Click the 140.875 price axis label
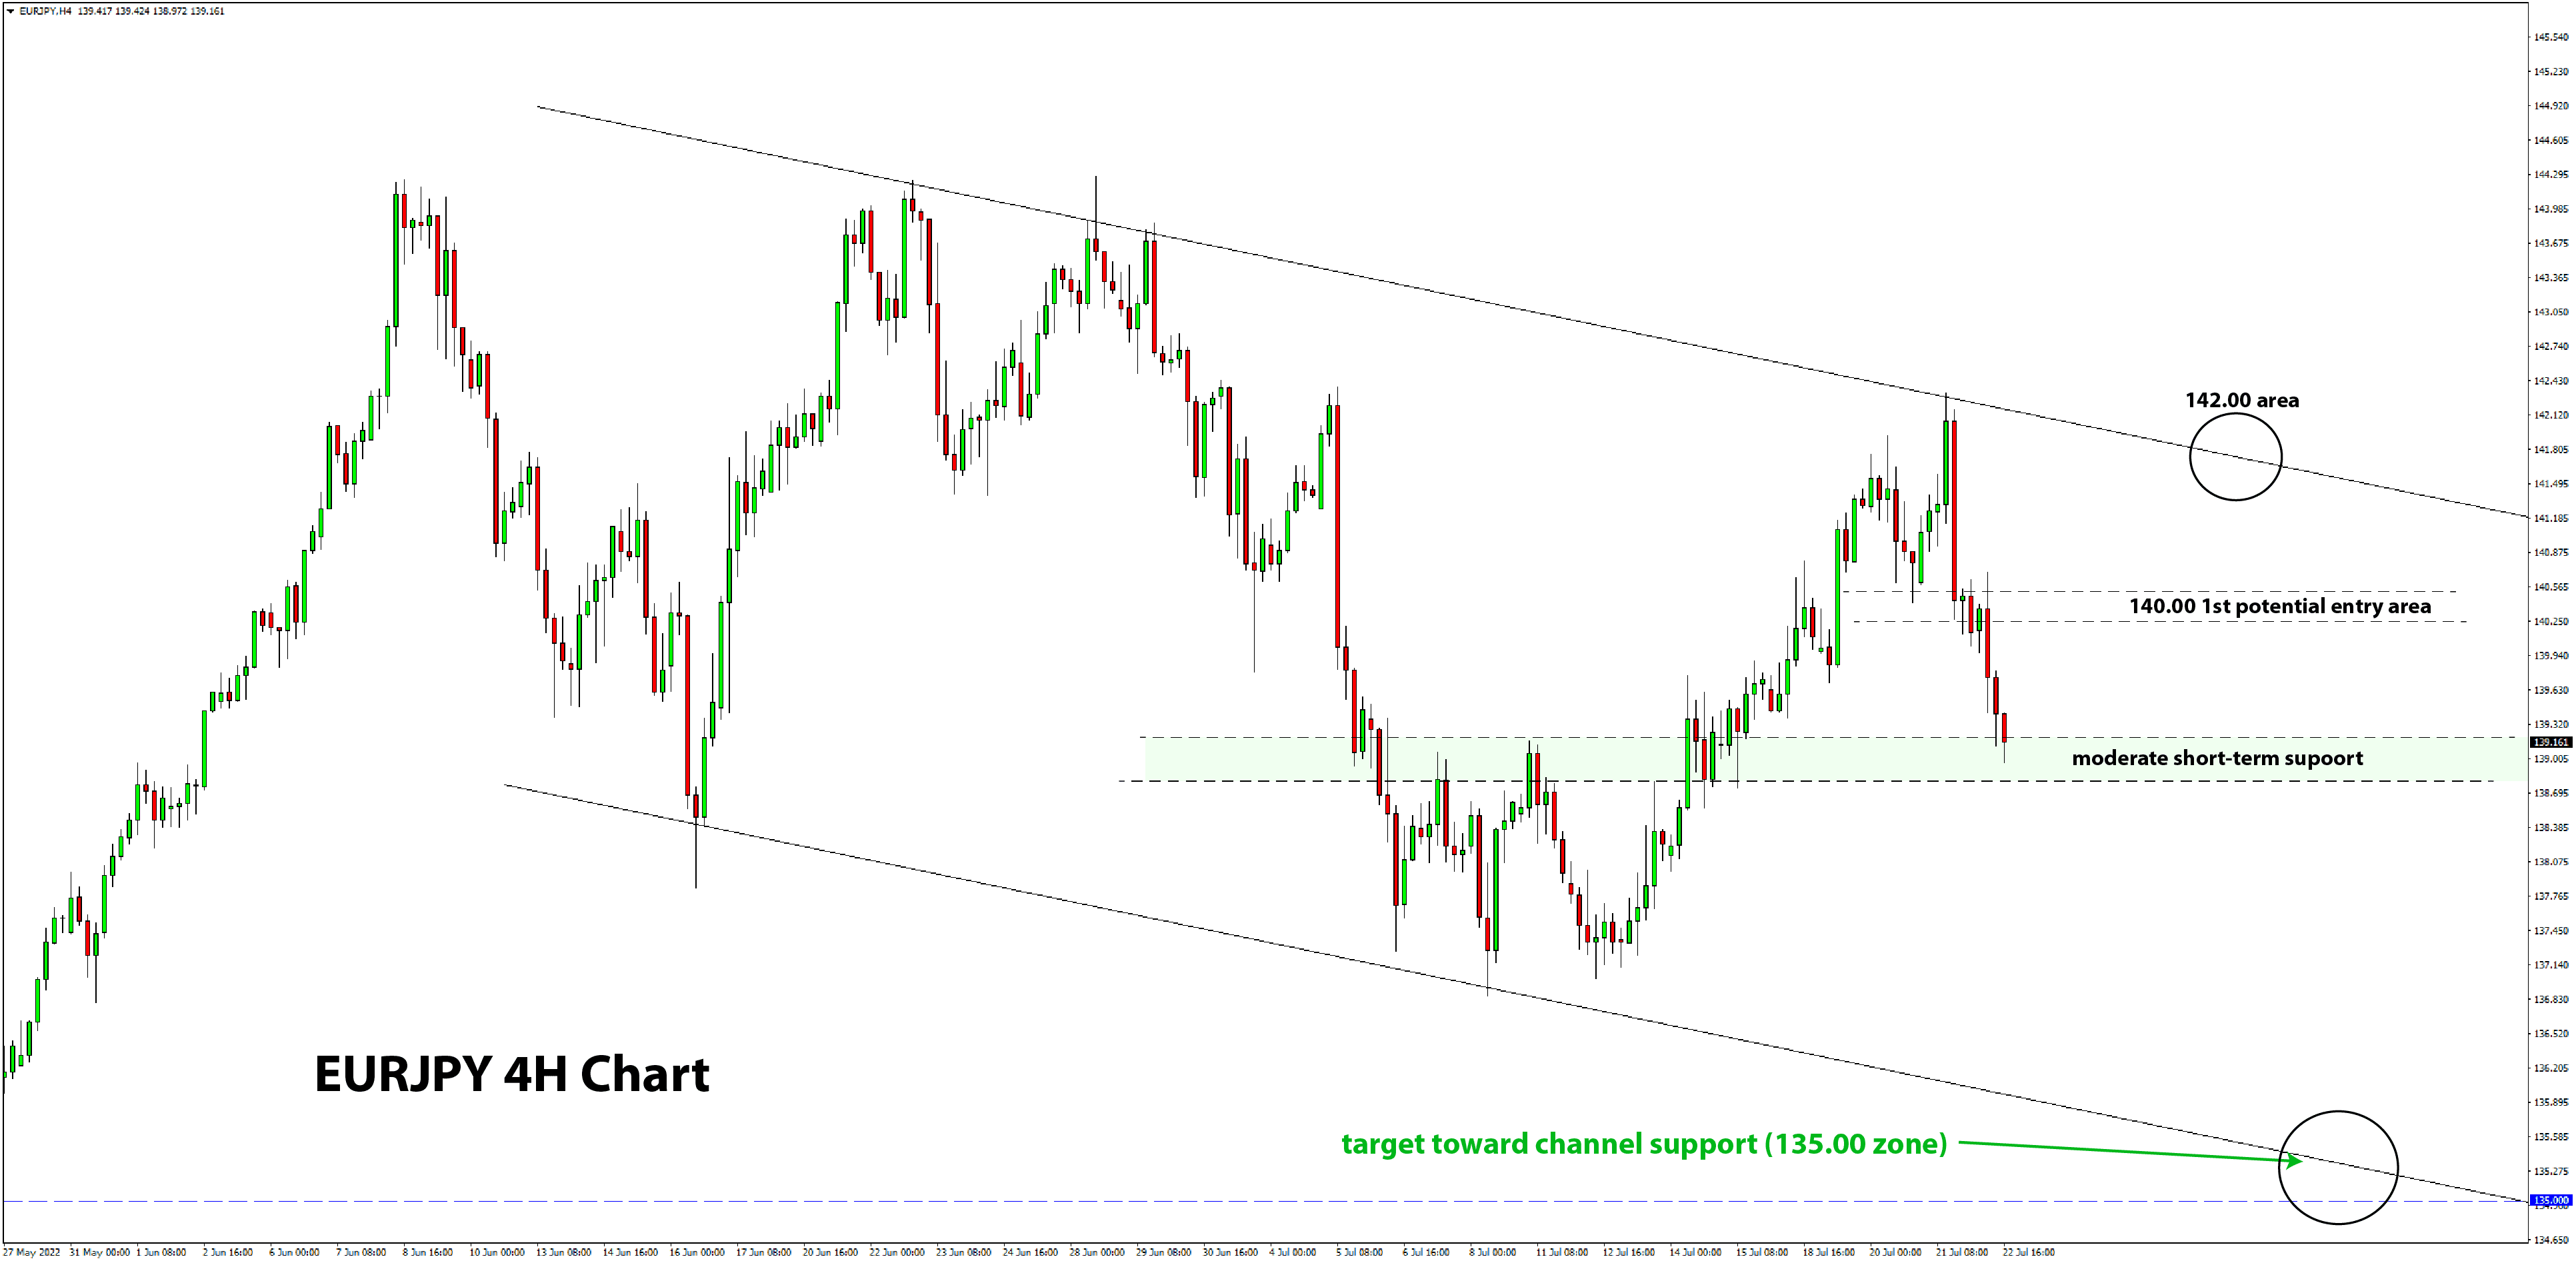 coord(2550,552)
